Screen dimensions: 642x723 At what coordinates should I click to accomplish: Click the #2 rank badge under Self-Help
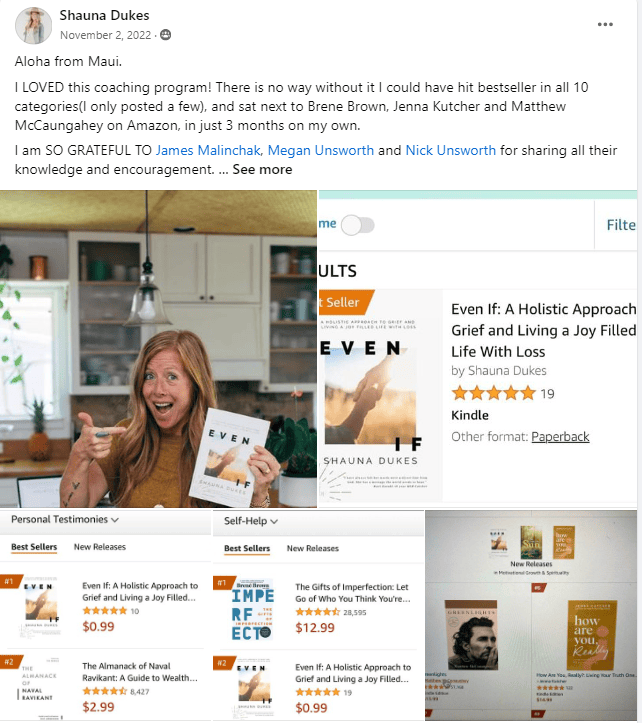[x=223, y=663]
